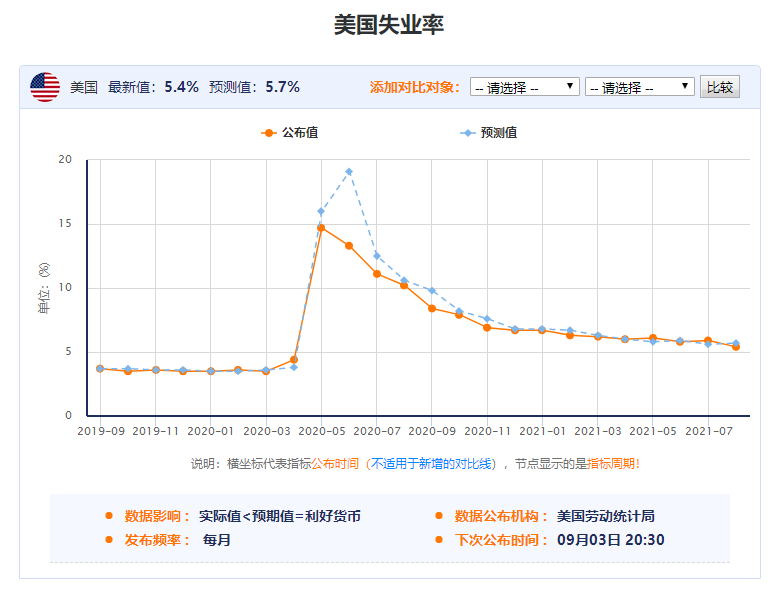
Task: Click the orange bullet beside 数据影响
Action: pyautogui.click(x=109, y=516)
